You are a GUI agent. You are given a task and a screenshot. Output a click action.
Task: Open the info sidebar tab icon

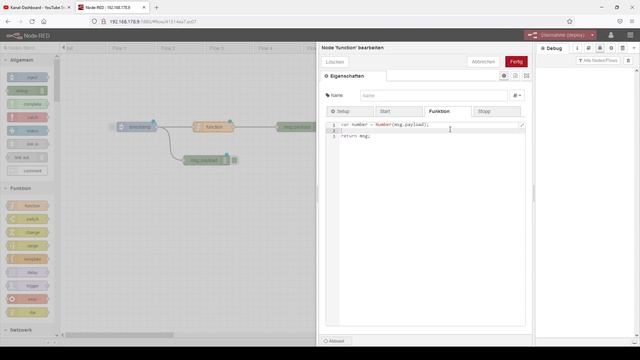coord(577,48)
